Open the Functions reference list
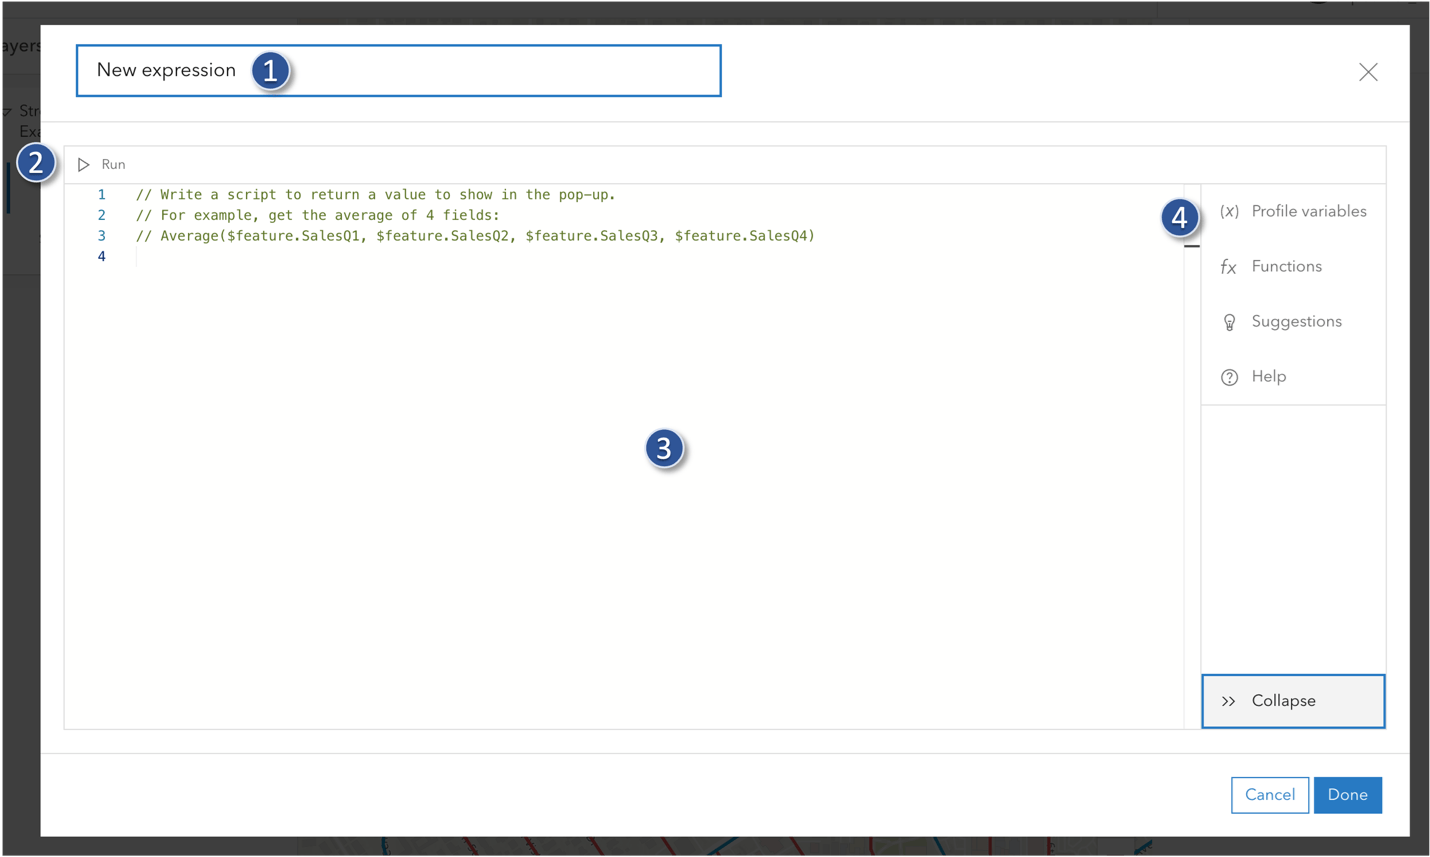The height and width of the screenshot is (857, 1430). coord(1285,266)
